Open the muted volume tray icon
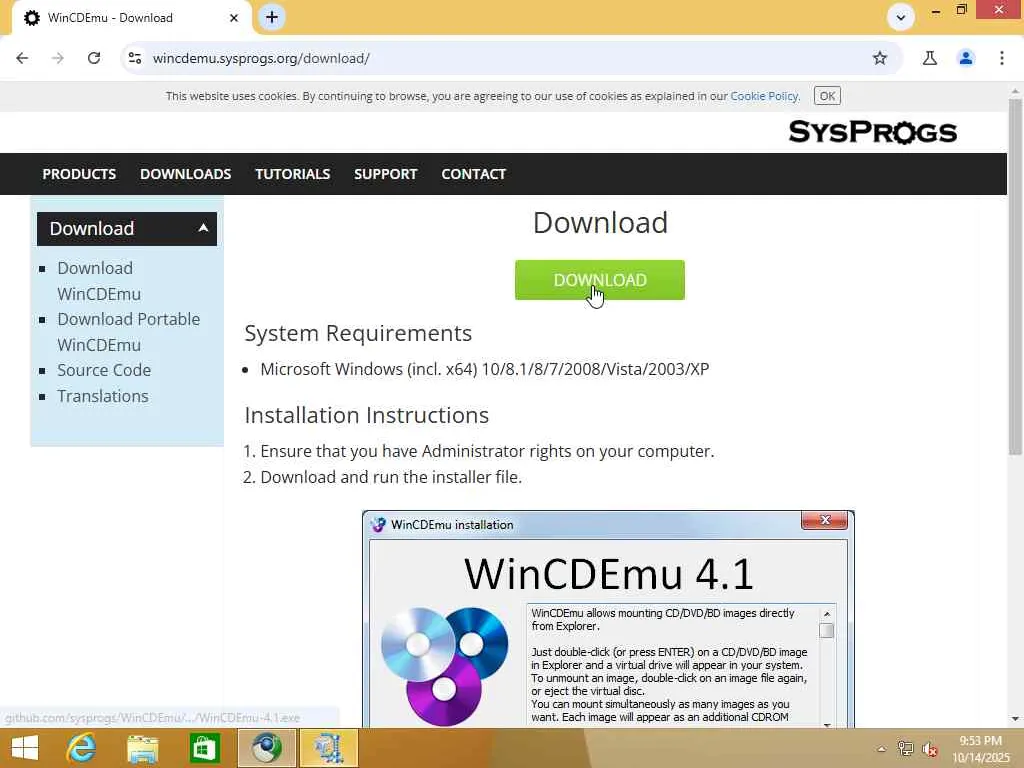The image size is (1024, 768). [930, 750]
